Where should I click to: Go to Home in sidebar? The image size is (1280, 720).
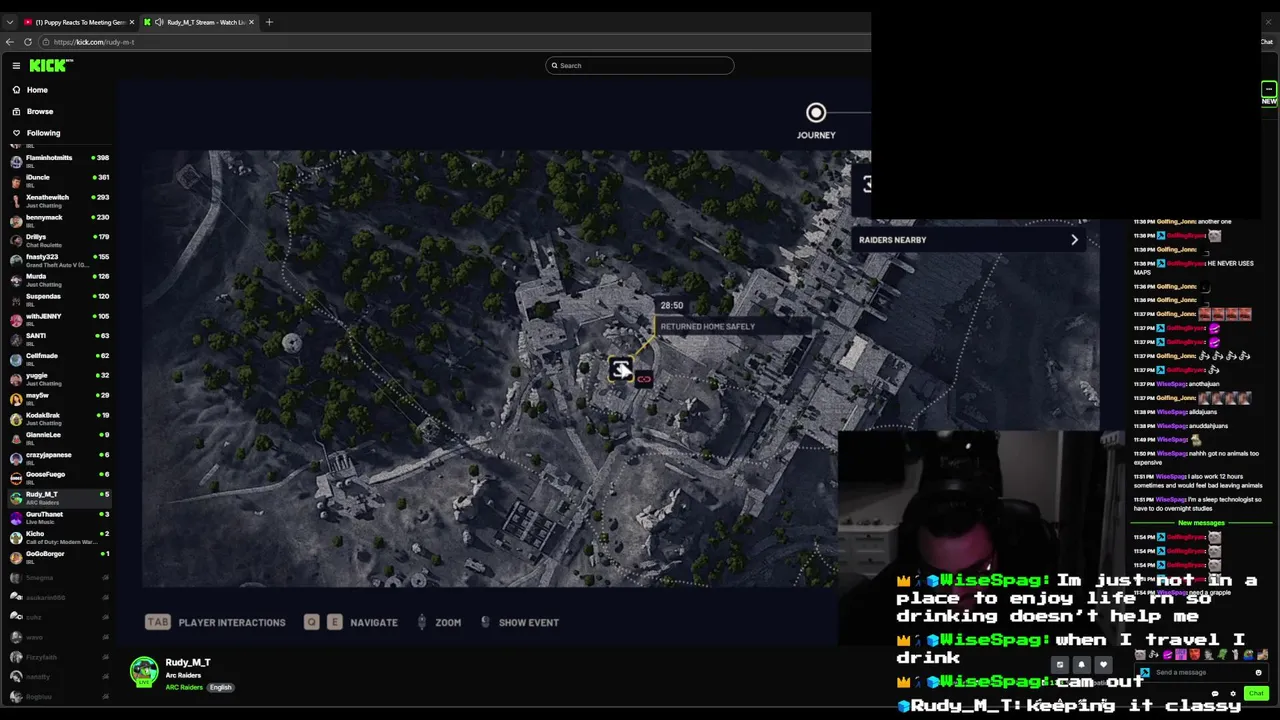click(37, 90)
